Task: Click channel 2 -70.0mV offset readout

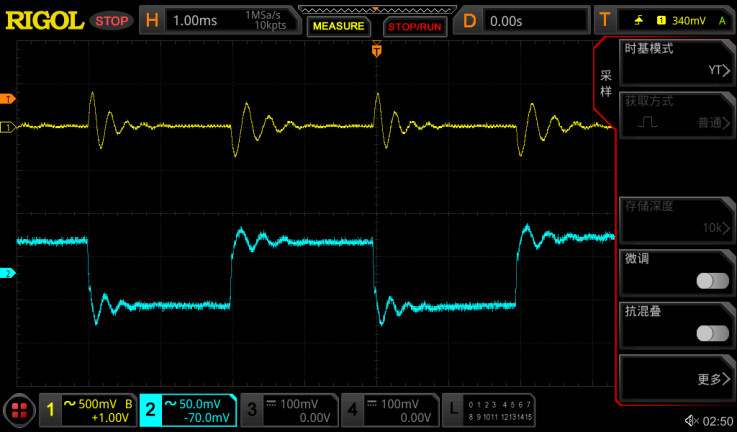Action: tap(207, 417)
